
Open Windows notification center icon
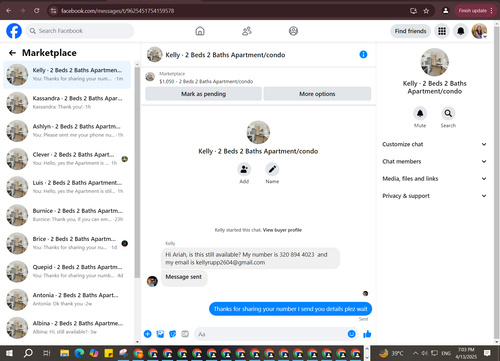(487, 353)
